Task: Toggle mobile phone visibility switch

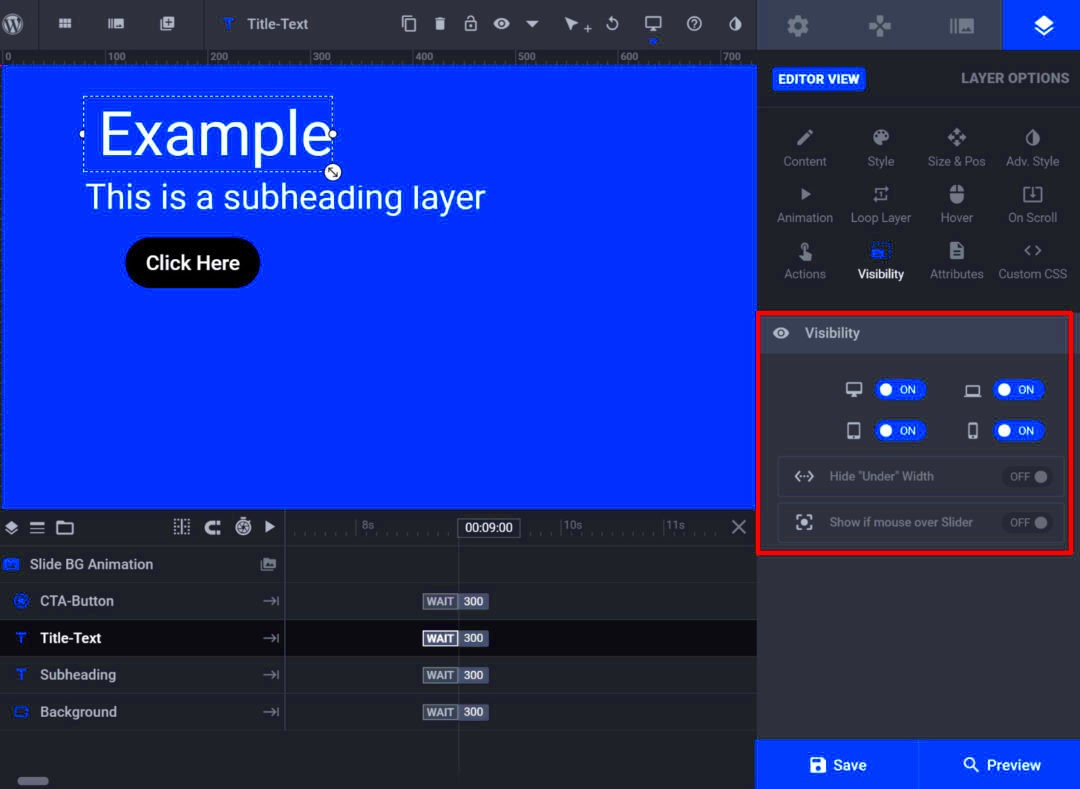Action: point(1018,431)
